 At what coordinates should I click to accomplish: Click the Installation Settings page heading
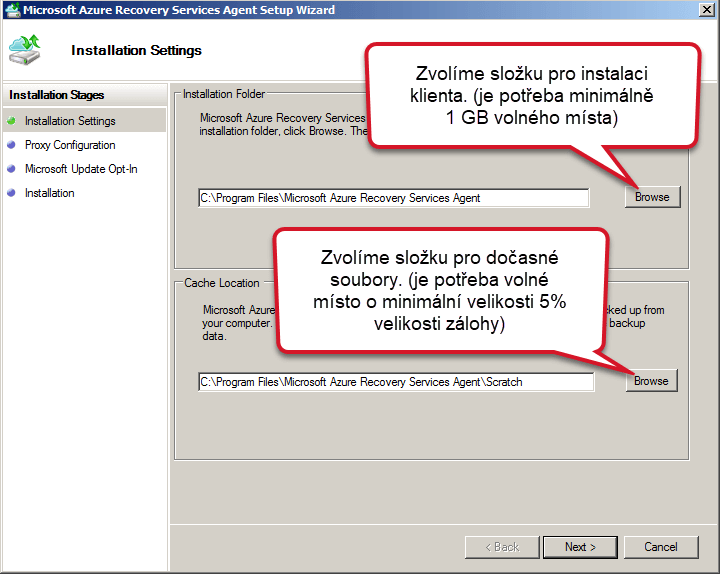(x=136, y=50)
